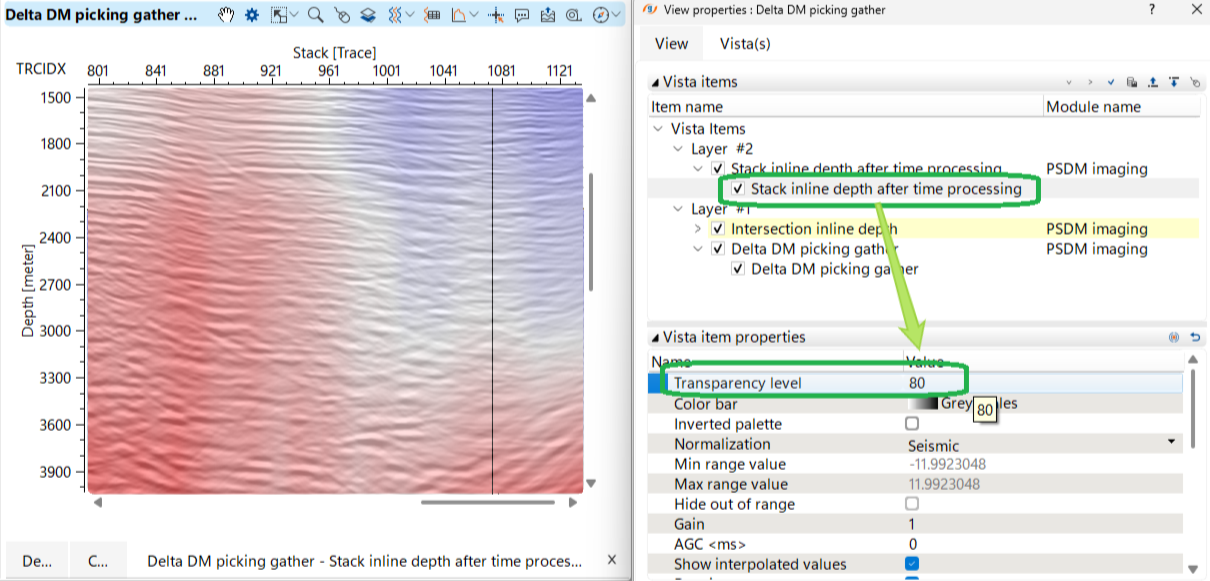Select the View tab
This screenshot has width=1210, height=581.
(x=671, y=44)
